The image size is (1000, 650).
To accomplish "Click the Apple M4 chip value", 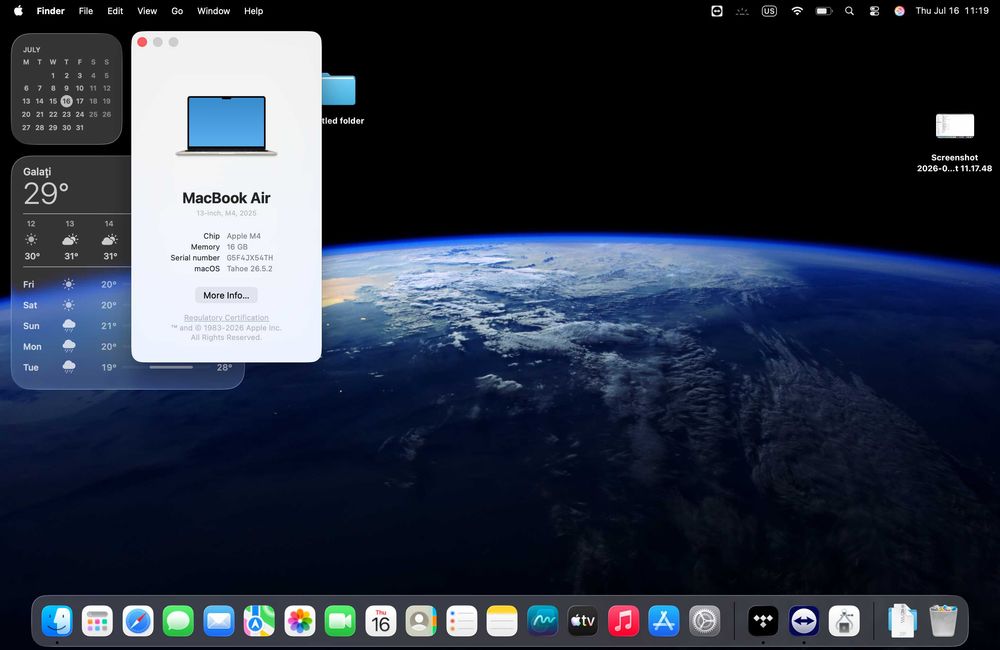I will [x=244, y=236].
